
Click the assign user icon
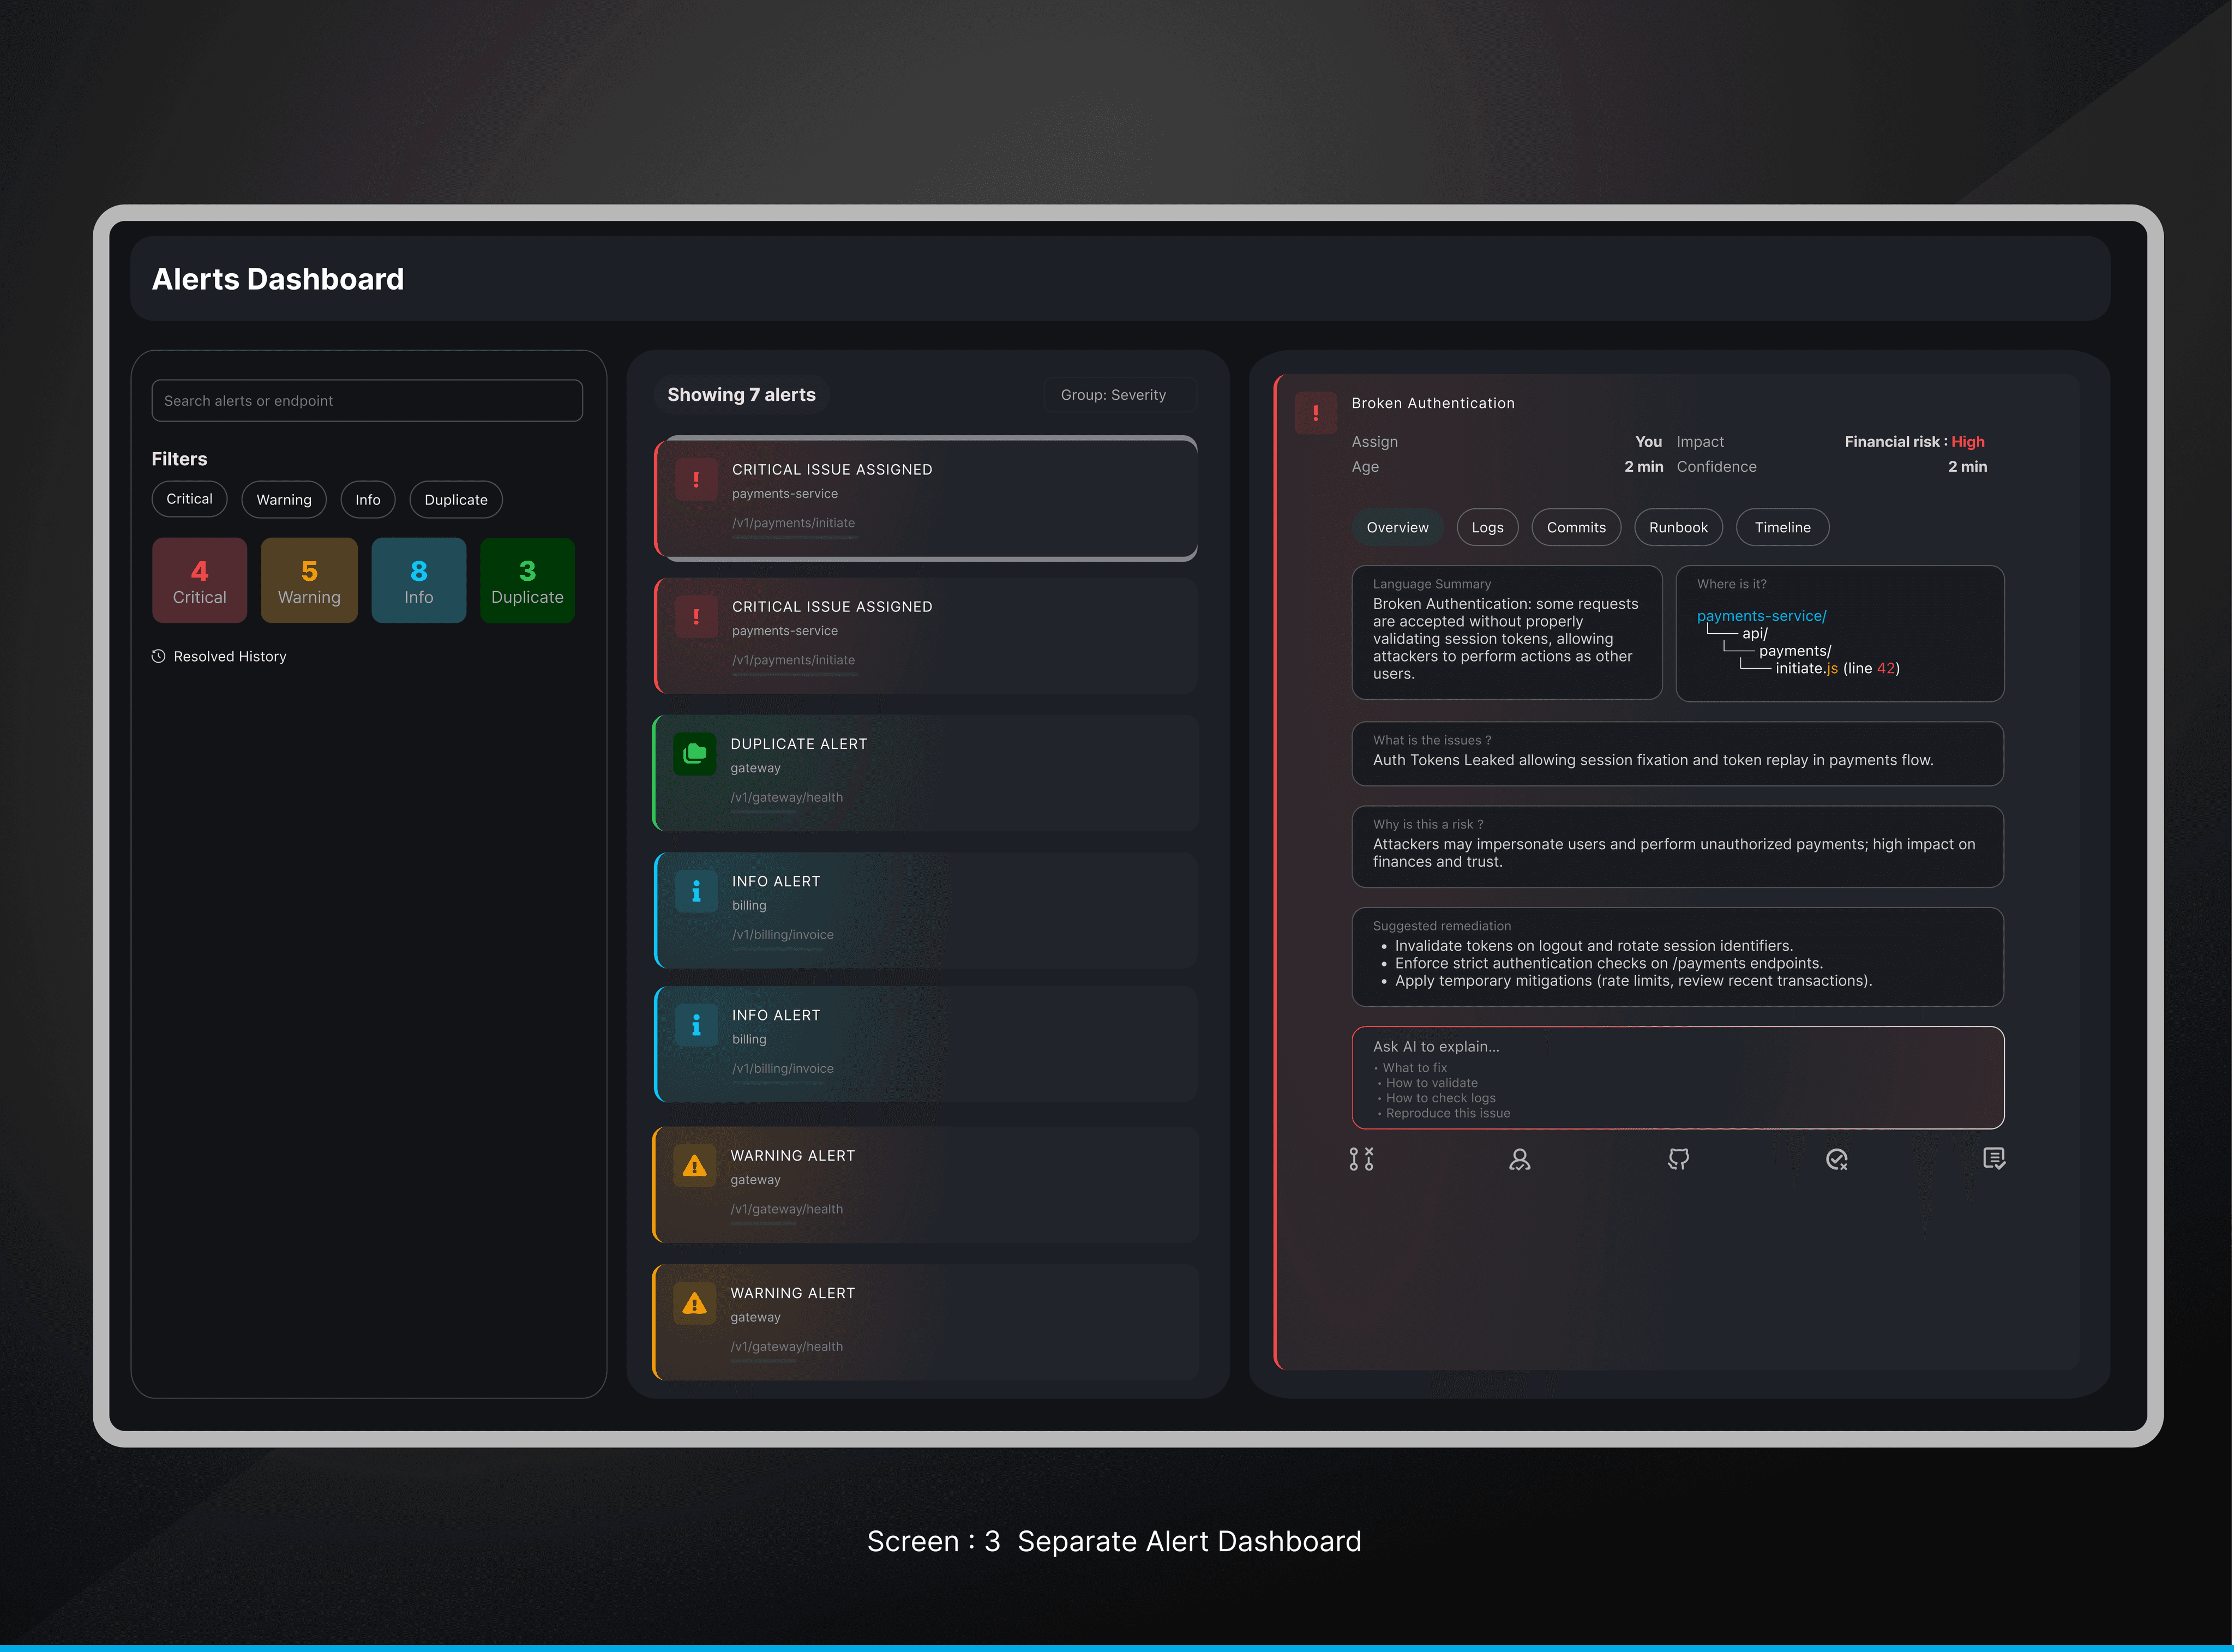pyautogui.click(x=1519, y=1159)
